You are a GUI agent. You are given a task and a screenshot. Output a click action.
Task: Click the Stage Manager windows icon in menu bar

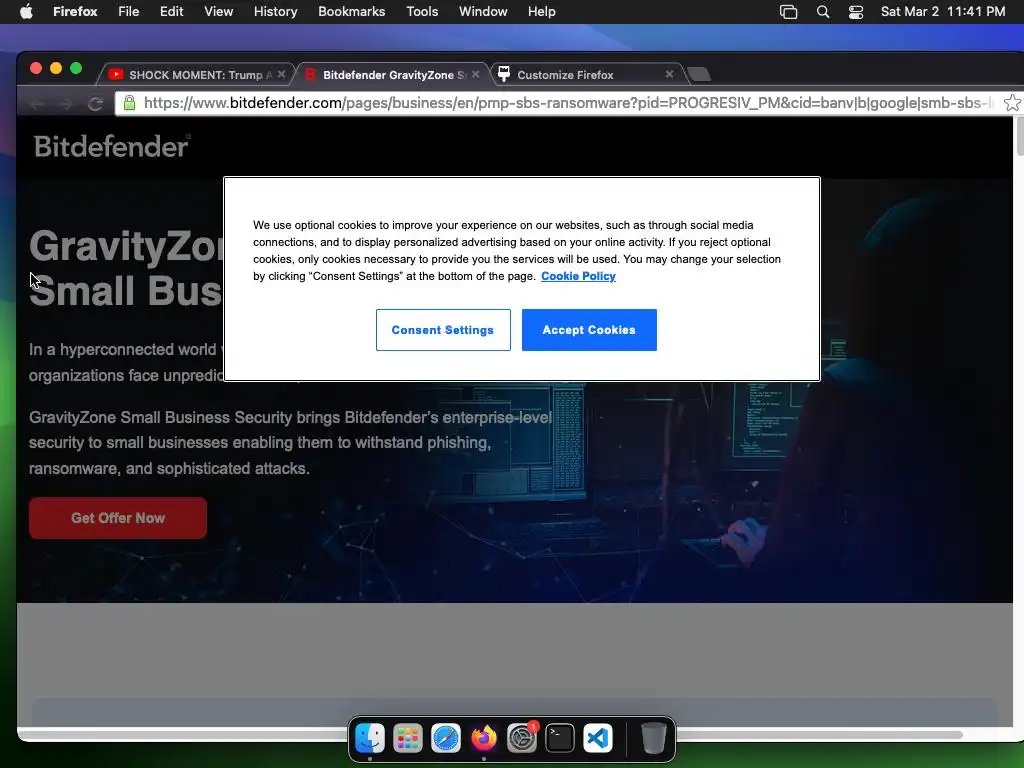point(788,12)
